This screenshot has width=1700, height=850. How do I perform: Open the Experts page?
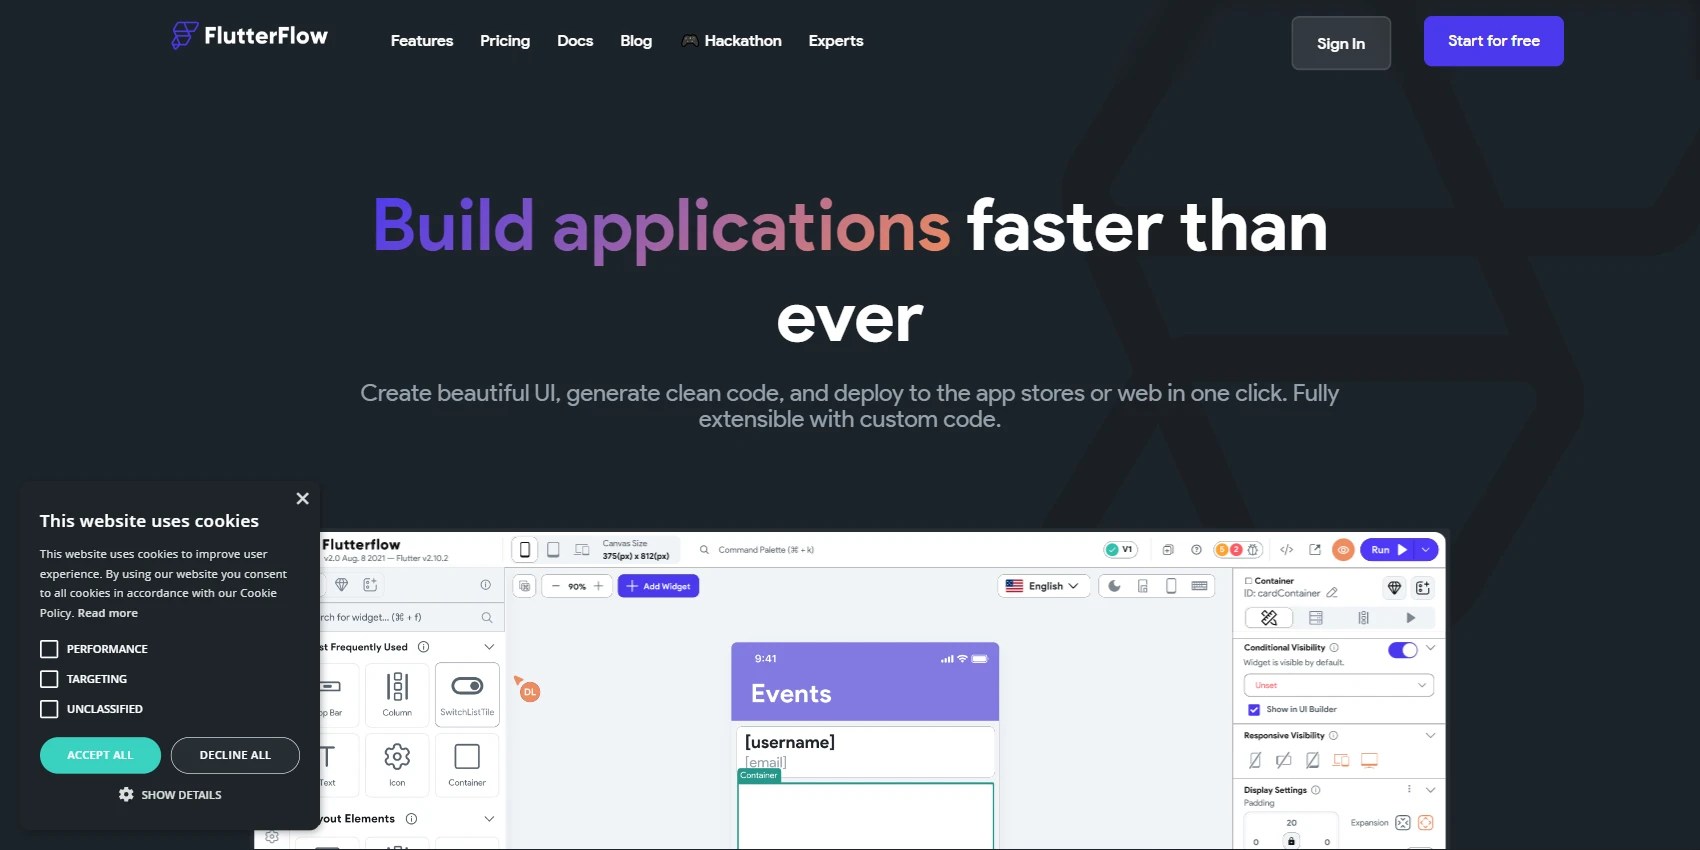(836, 41)
